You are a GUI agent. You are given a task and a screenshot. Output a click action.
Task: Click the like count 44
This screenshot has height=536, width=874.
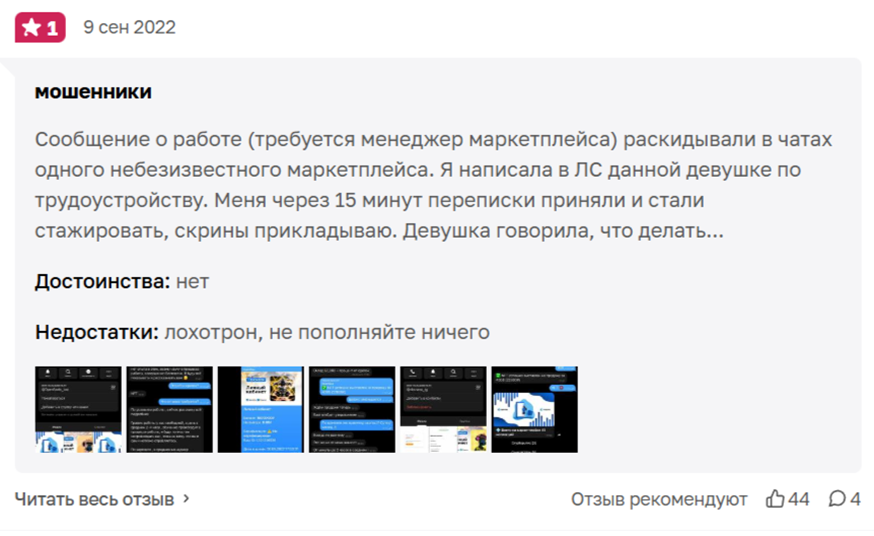[x=799, y=499]
